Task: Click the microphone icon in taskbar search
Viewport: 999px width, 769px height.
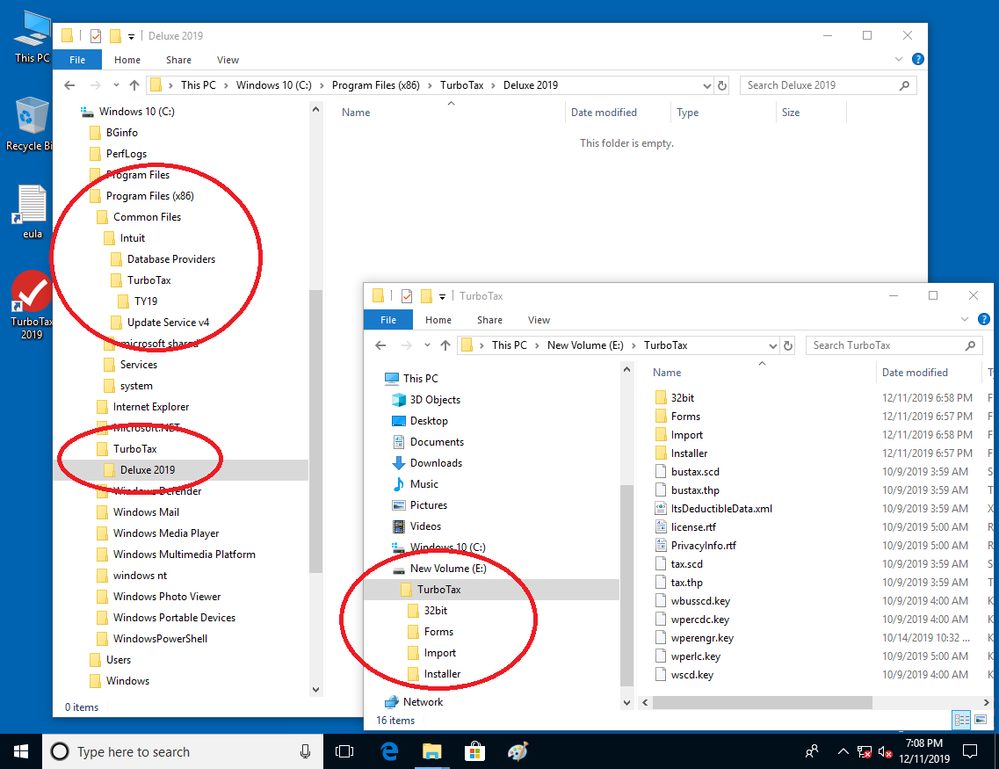Action: [x=305, y=752]
